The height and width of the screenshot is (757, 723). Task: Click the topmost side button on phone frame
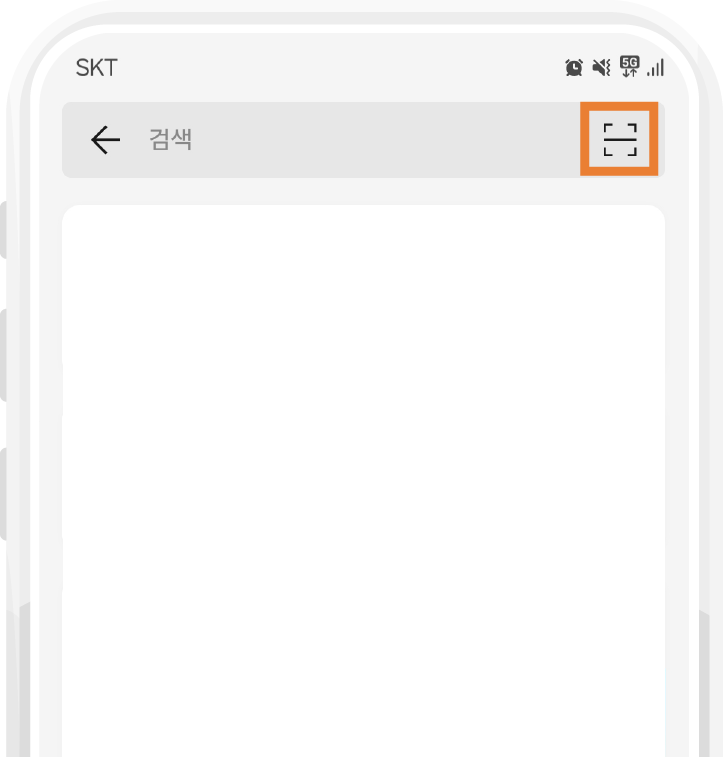[3, 230]
